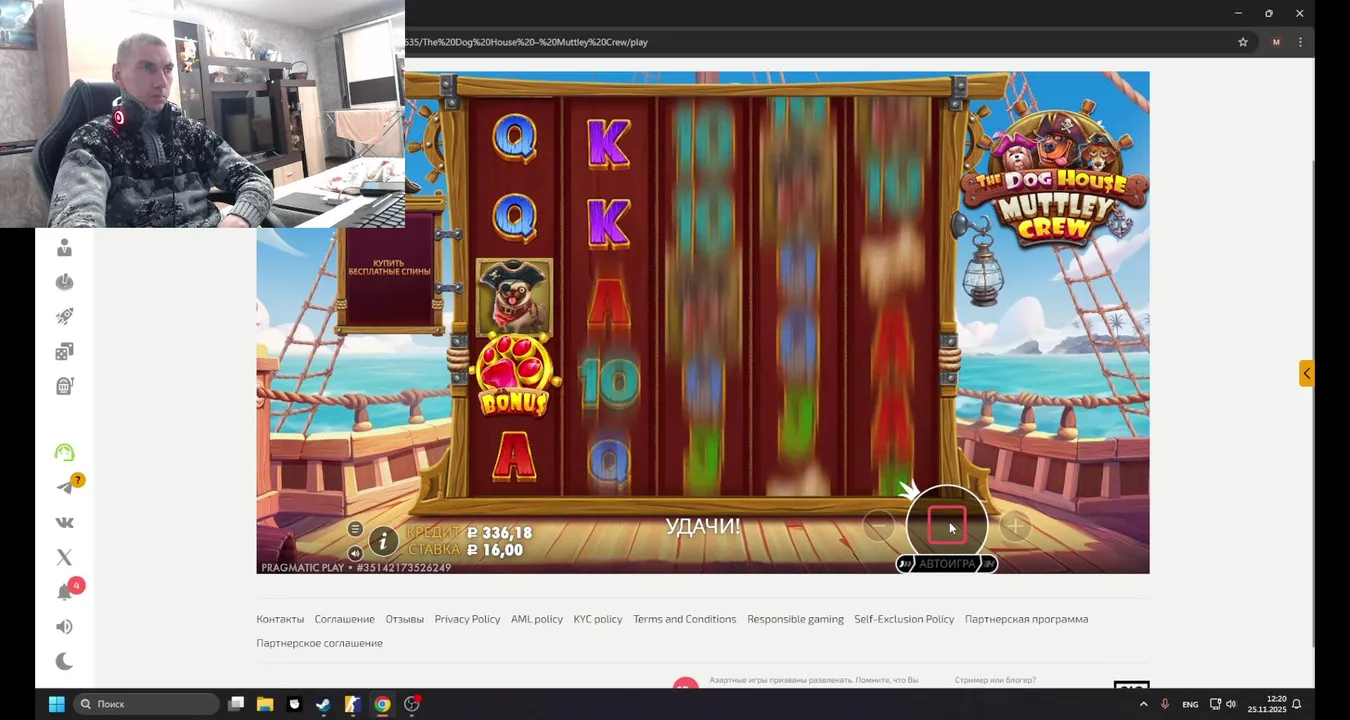Open the rocket games sidebar icon
Screen dimensions: 1350x720
[x=65, y=317]
